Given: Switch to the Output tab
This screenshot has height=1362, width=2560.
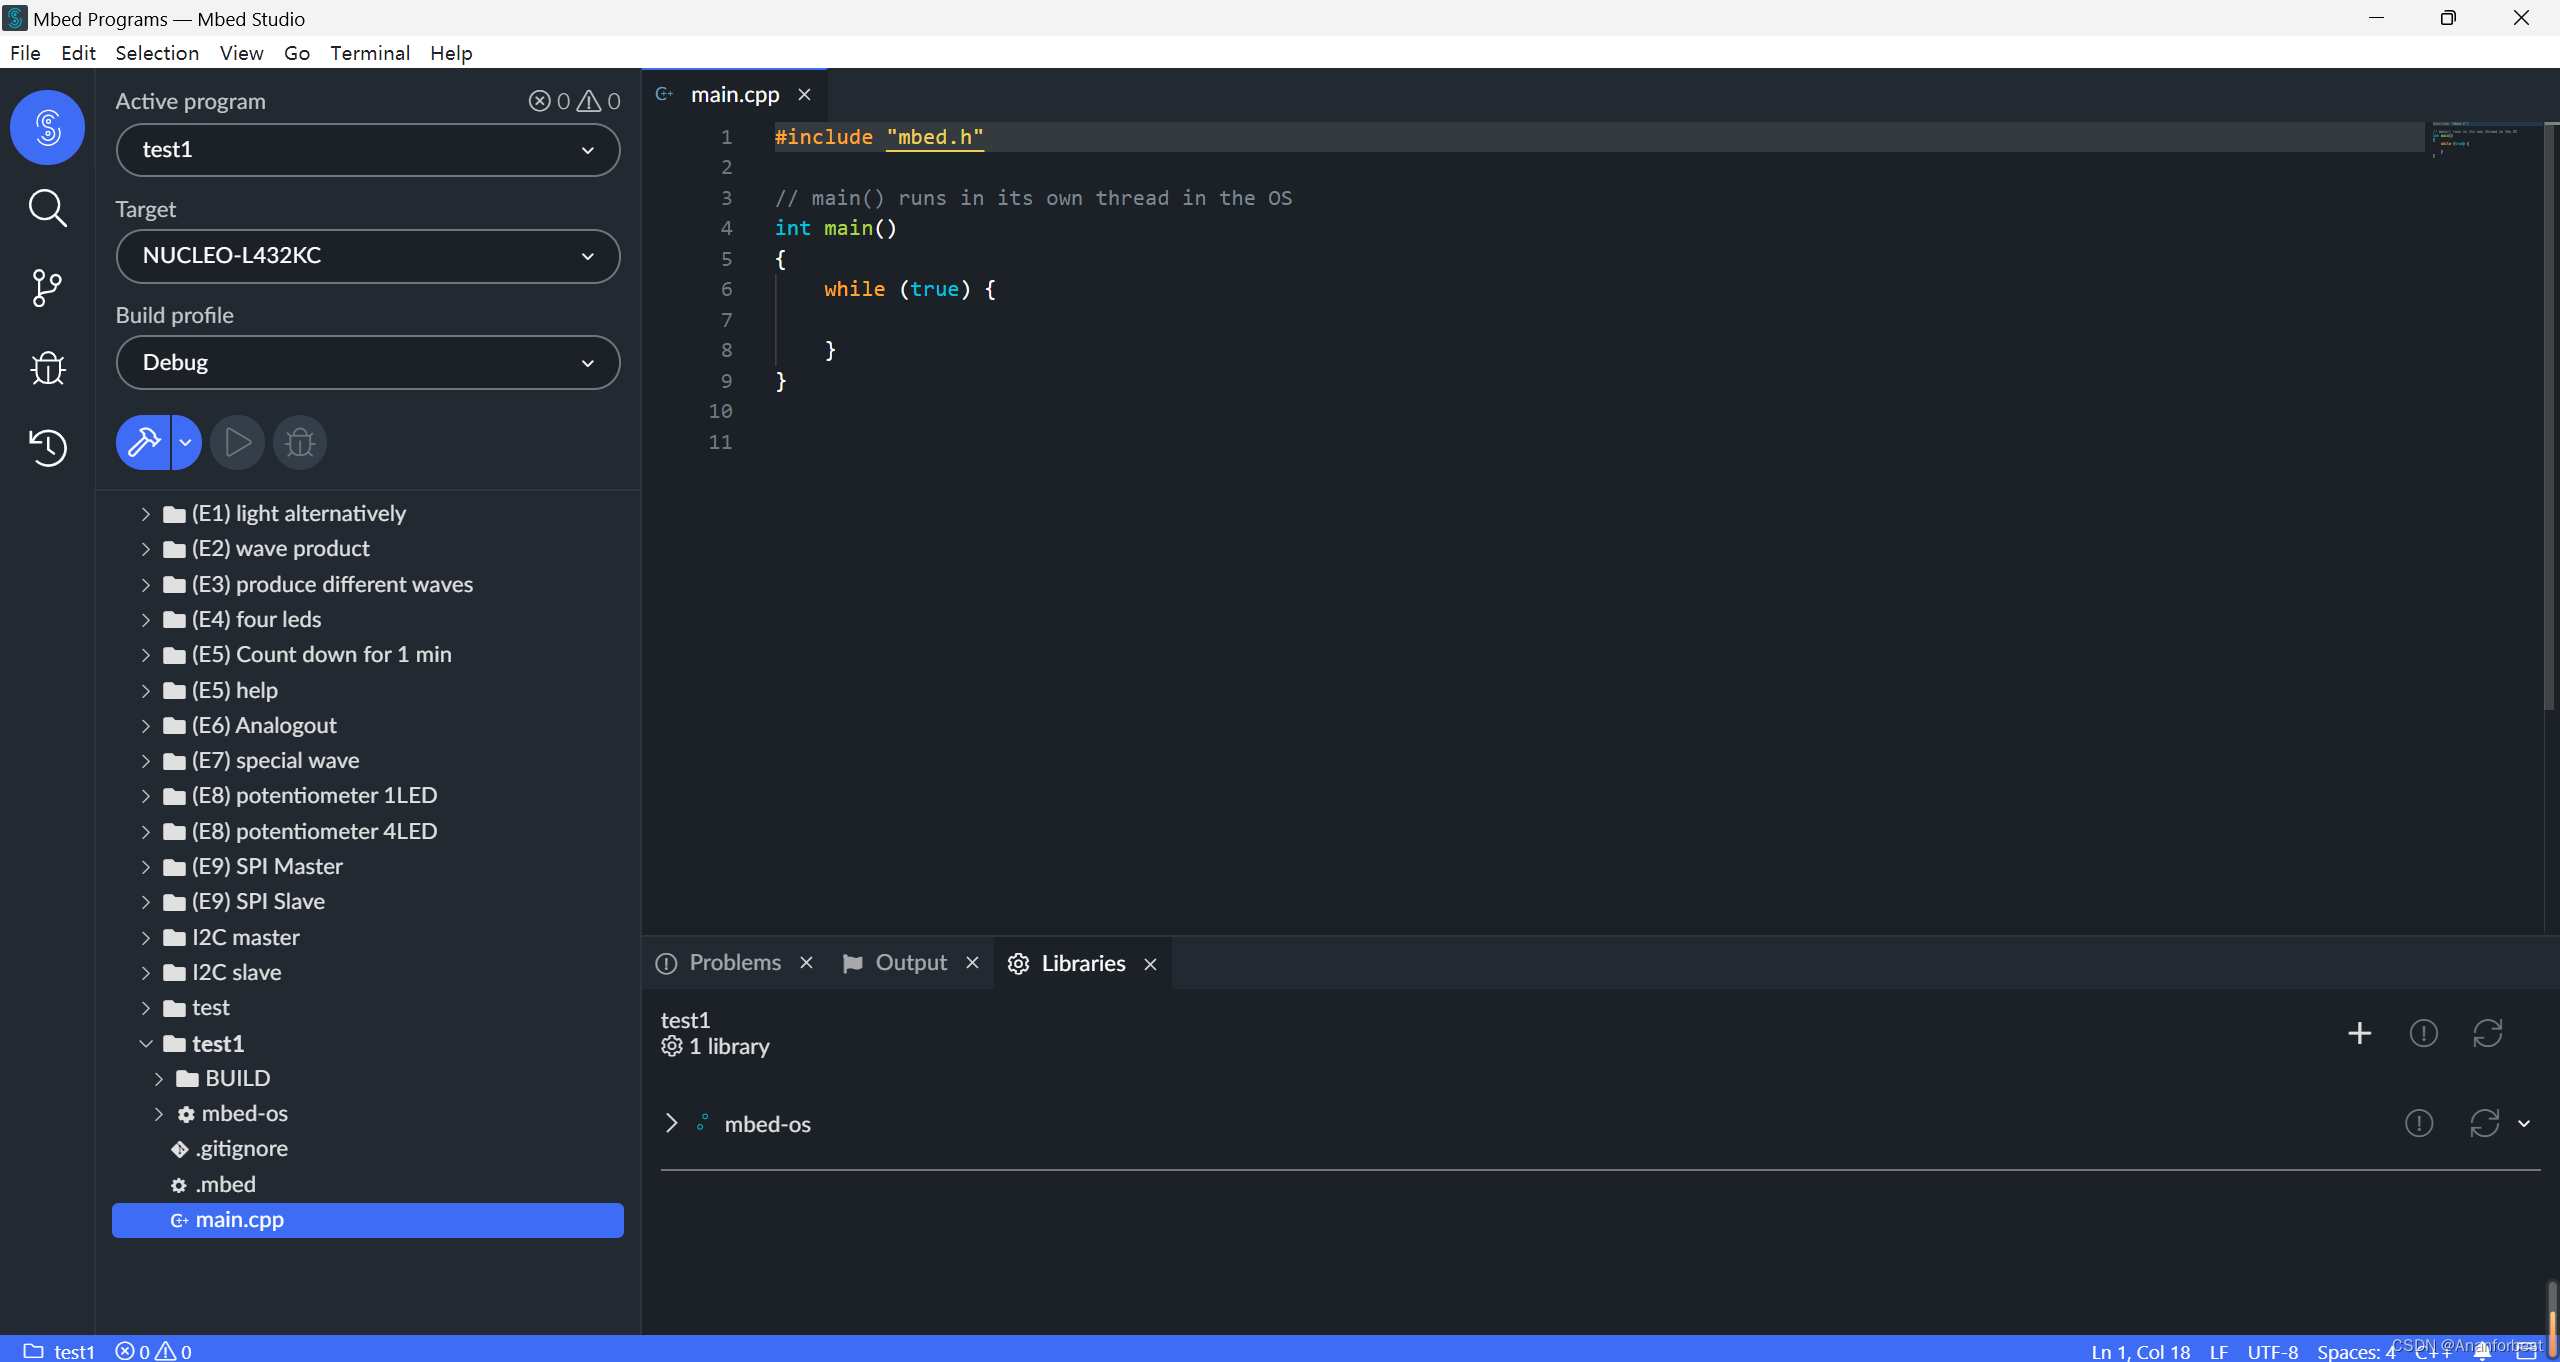Looking at the screenshot, I should click(909, 962).
